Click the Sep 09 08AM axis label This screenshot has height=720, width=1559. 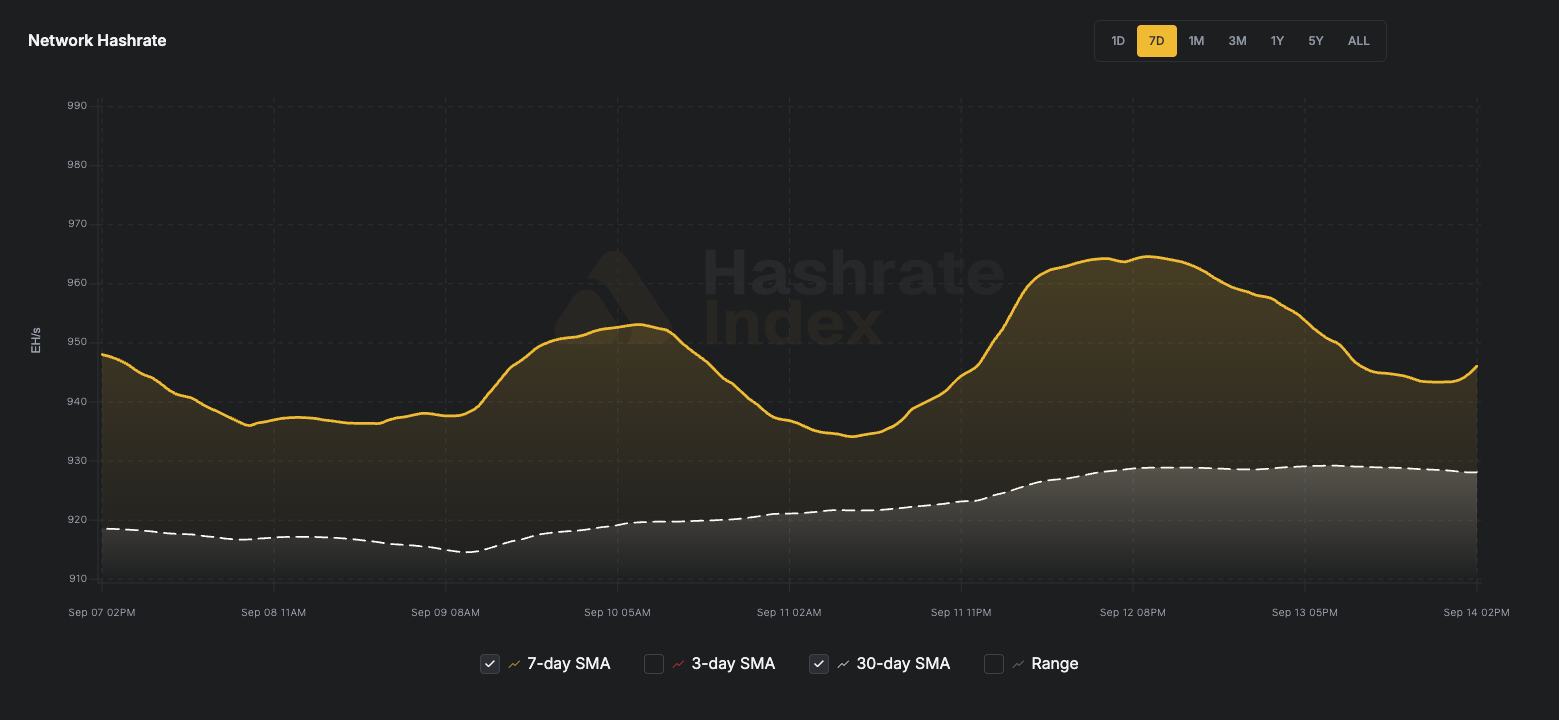446,613
